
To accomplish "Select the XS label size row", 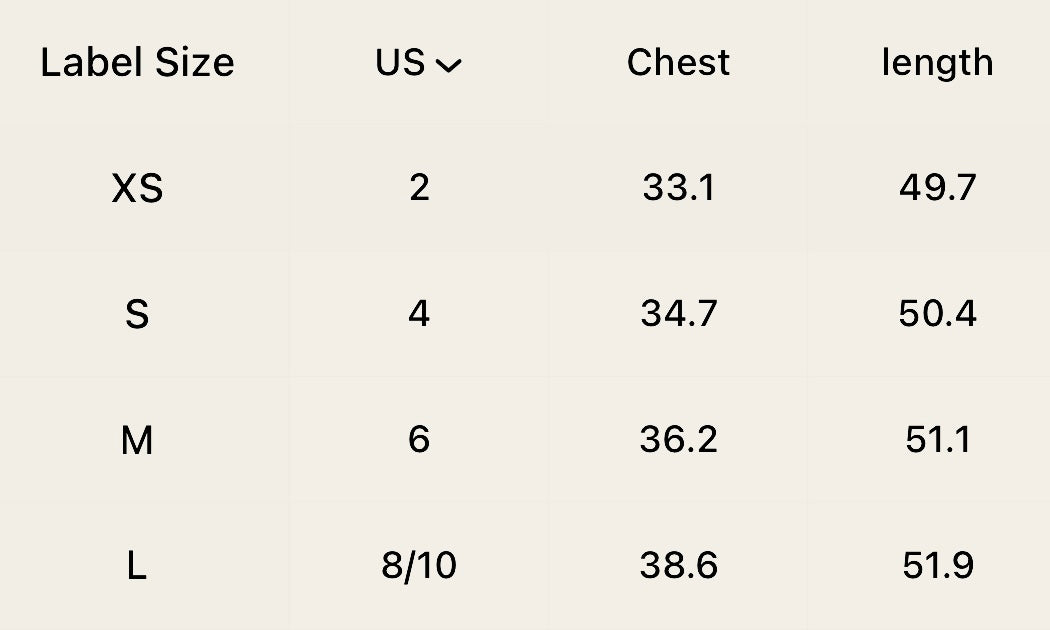I will point(137,188).
